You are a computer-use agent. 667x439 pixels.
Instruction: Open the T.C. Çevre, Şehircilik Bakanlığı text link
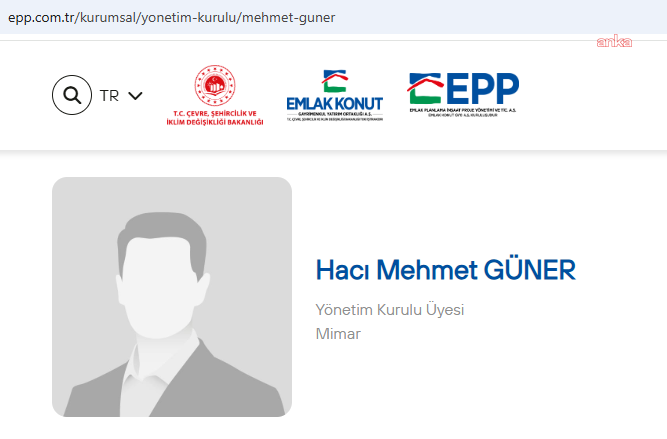[x=215, y=118]
